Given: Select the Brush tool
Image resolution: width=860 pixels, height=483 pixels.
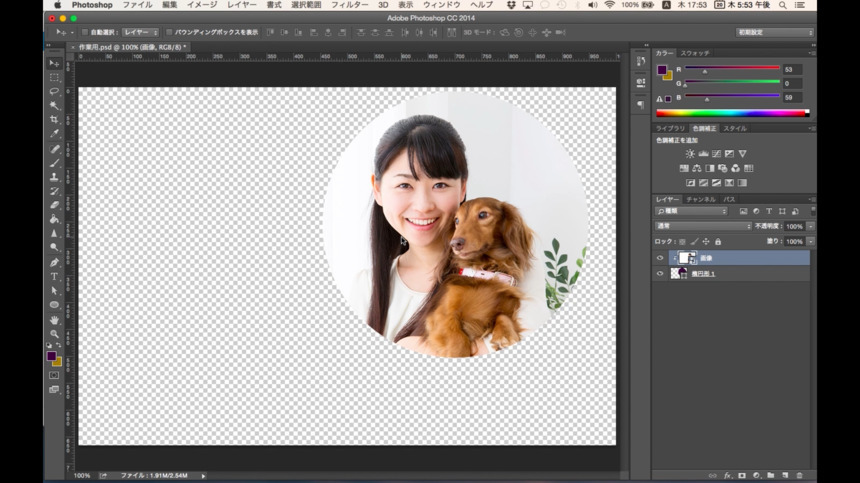Looking at the screenshot, I should tap(54, 163).
